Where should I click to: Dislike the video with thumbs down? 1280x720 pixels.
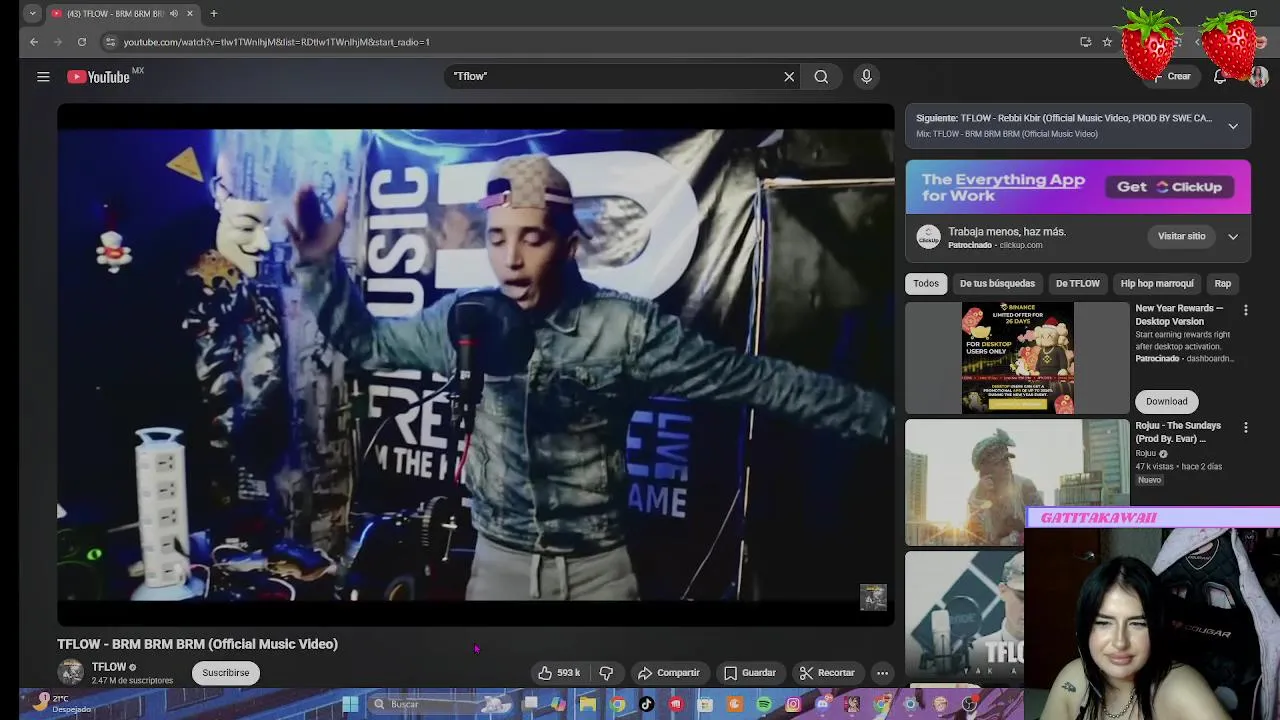pyautogui.click(x=606, y=673)
